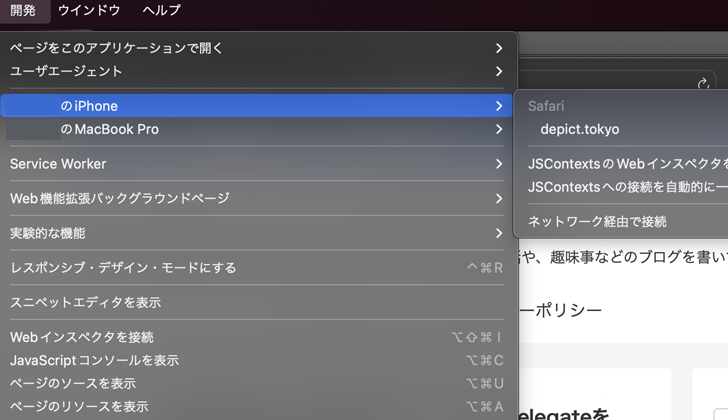
Task: Choose ページのリソースを表示
Action: [256, 407]
